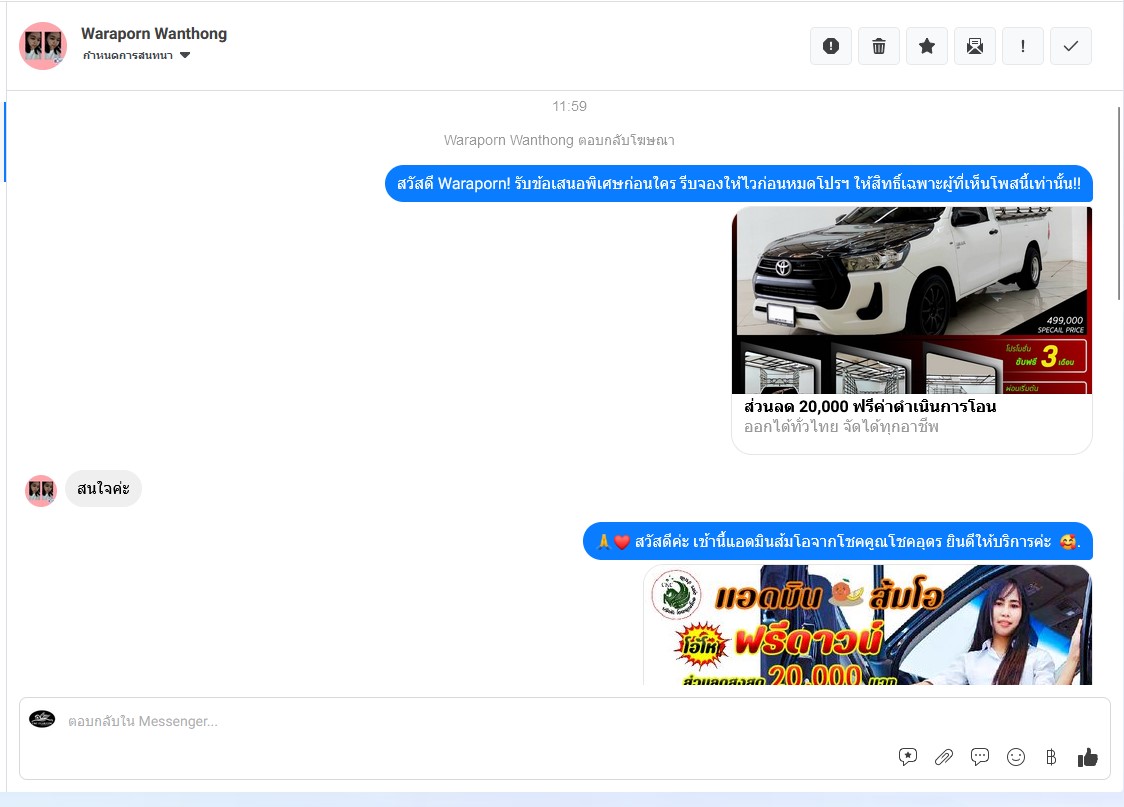The width and height of the screenshot is (1124, 807).
Task: Click the conversation vertical scrollbar
Action: click(x=1119, y=200)
